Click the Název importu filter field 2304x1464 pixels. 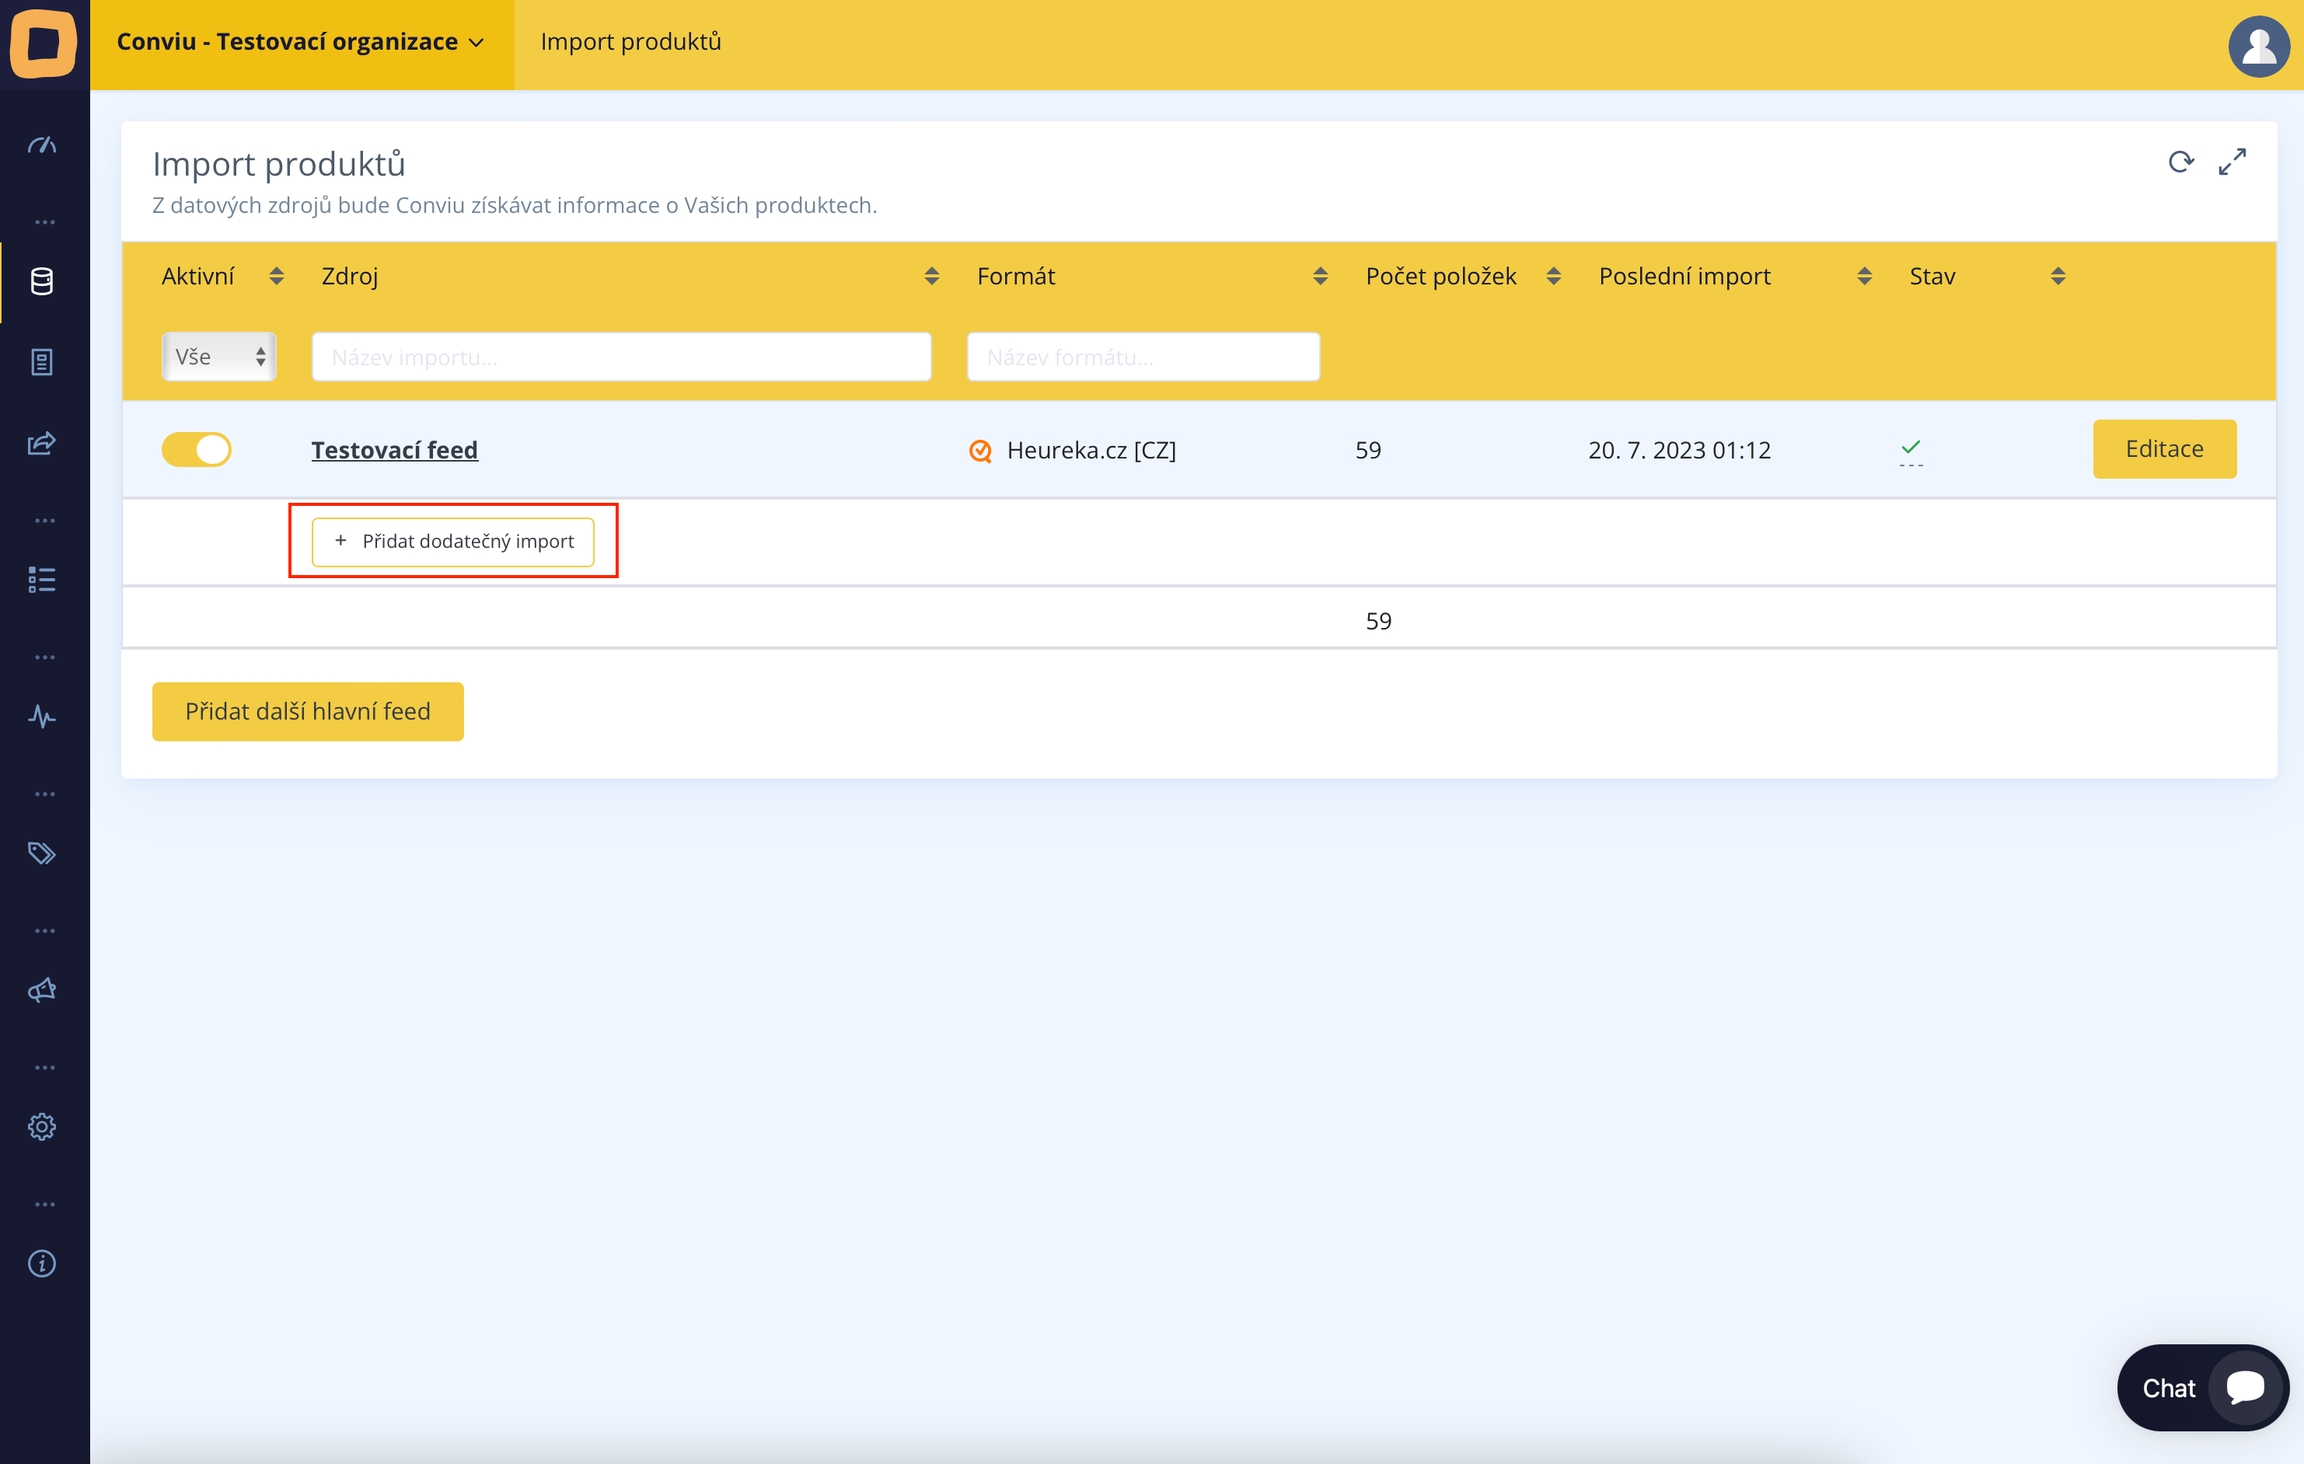[x=621, y=357]
